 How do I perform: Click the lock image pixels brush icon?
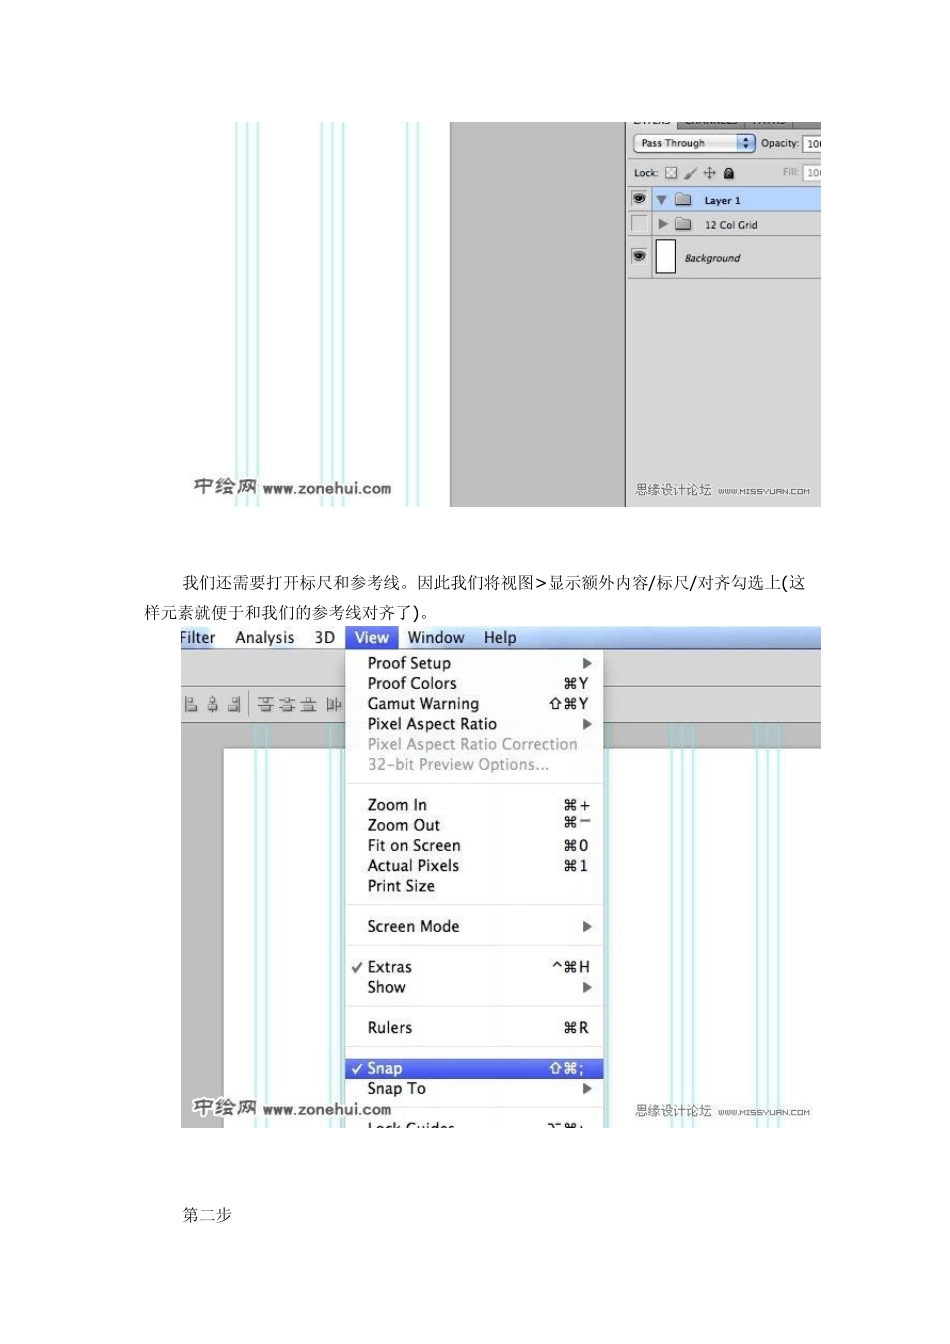(690, 173)
